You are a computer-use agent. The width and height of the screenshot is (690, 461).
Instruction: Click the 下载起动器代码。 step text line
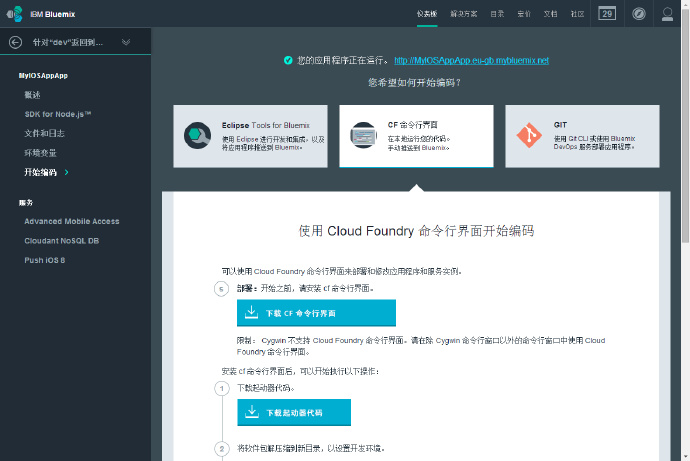266,388
